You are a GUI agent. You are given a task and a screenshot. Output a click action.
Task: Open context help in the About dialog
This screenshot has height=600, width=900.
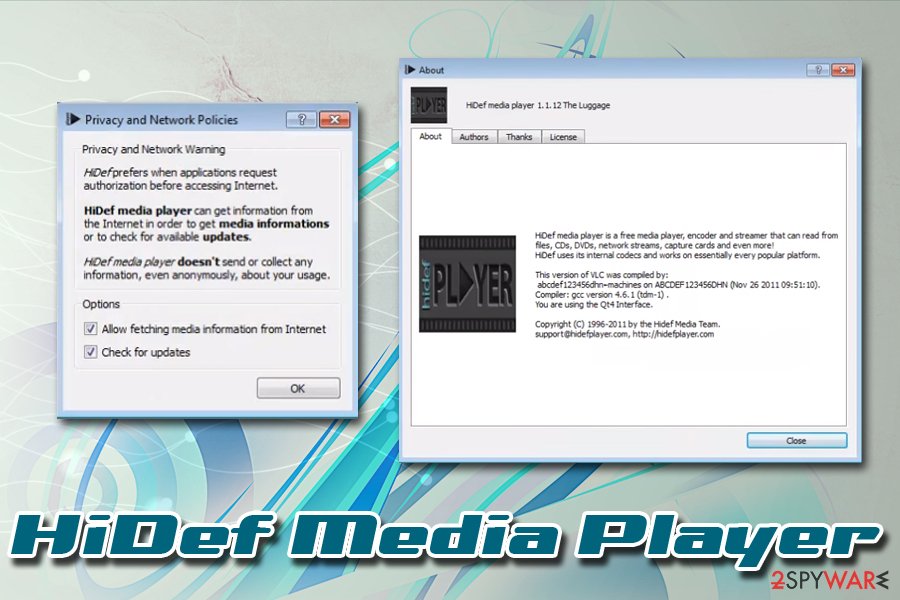coord(817,70)
